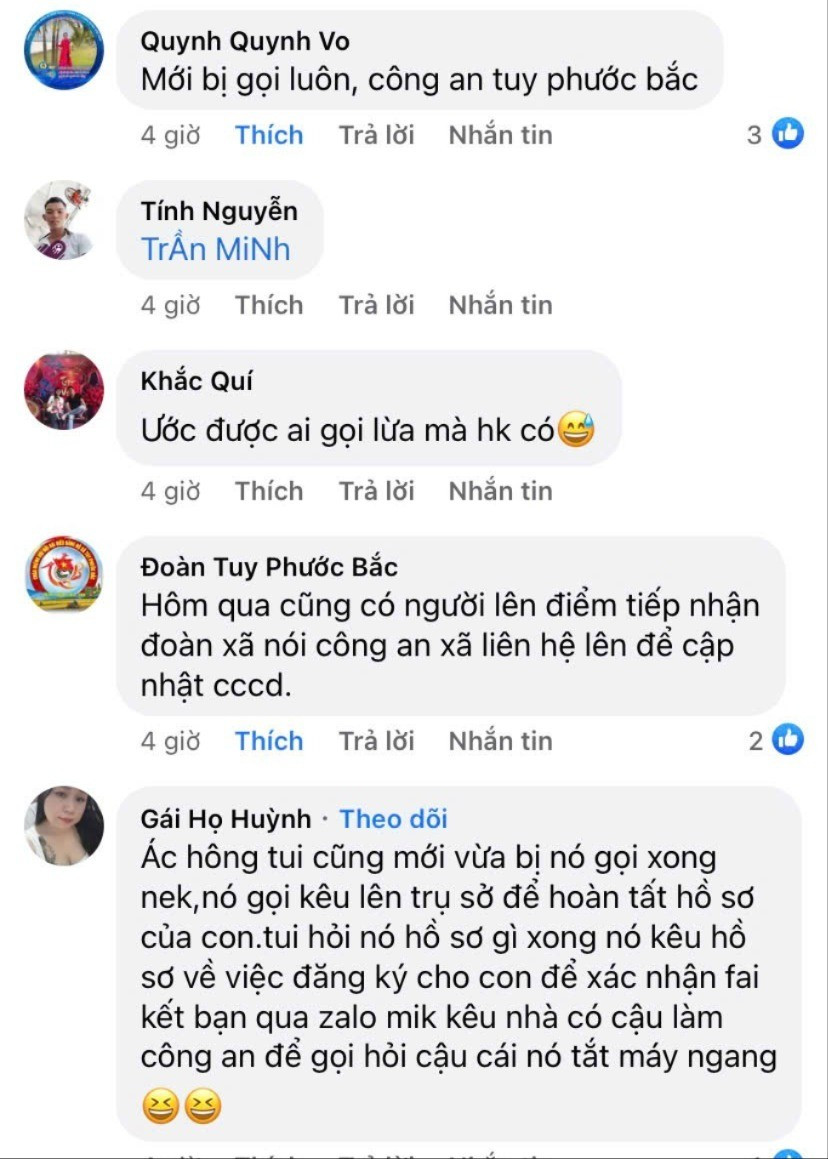Viewport: 828px width, 1159px height.
Task: Reply to Quynh Quynh Vo's comment
Action: tap(376, 135)
